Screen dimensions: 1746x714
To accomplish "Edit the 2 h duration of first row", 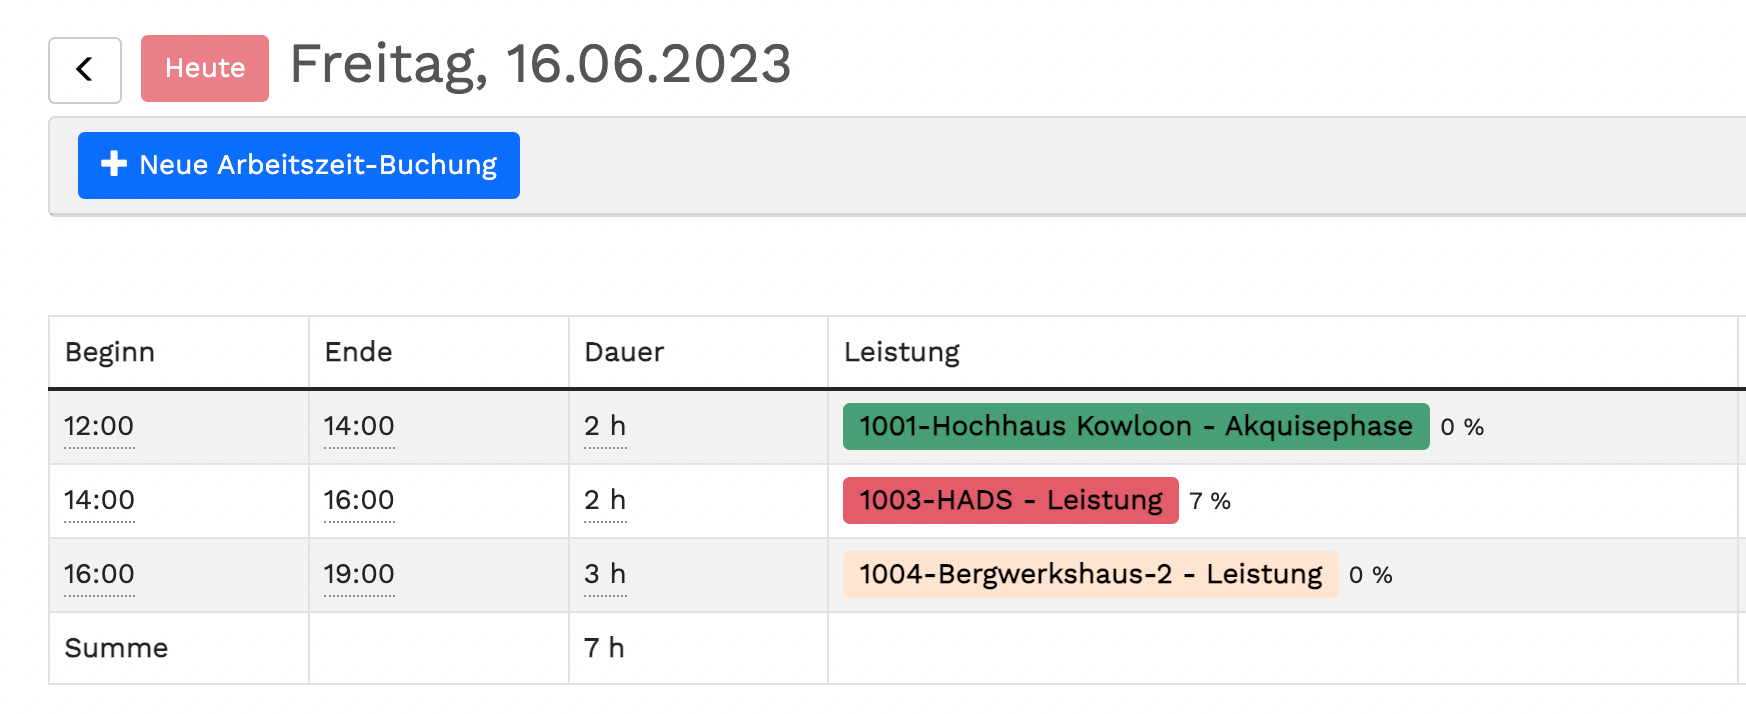I will (x=605, y=427).
